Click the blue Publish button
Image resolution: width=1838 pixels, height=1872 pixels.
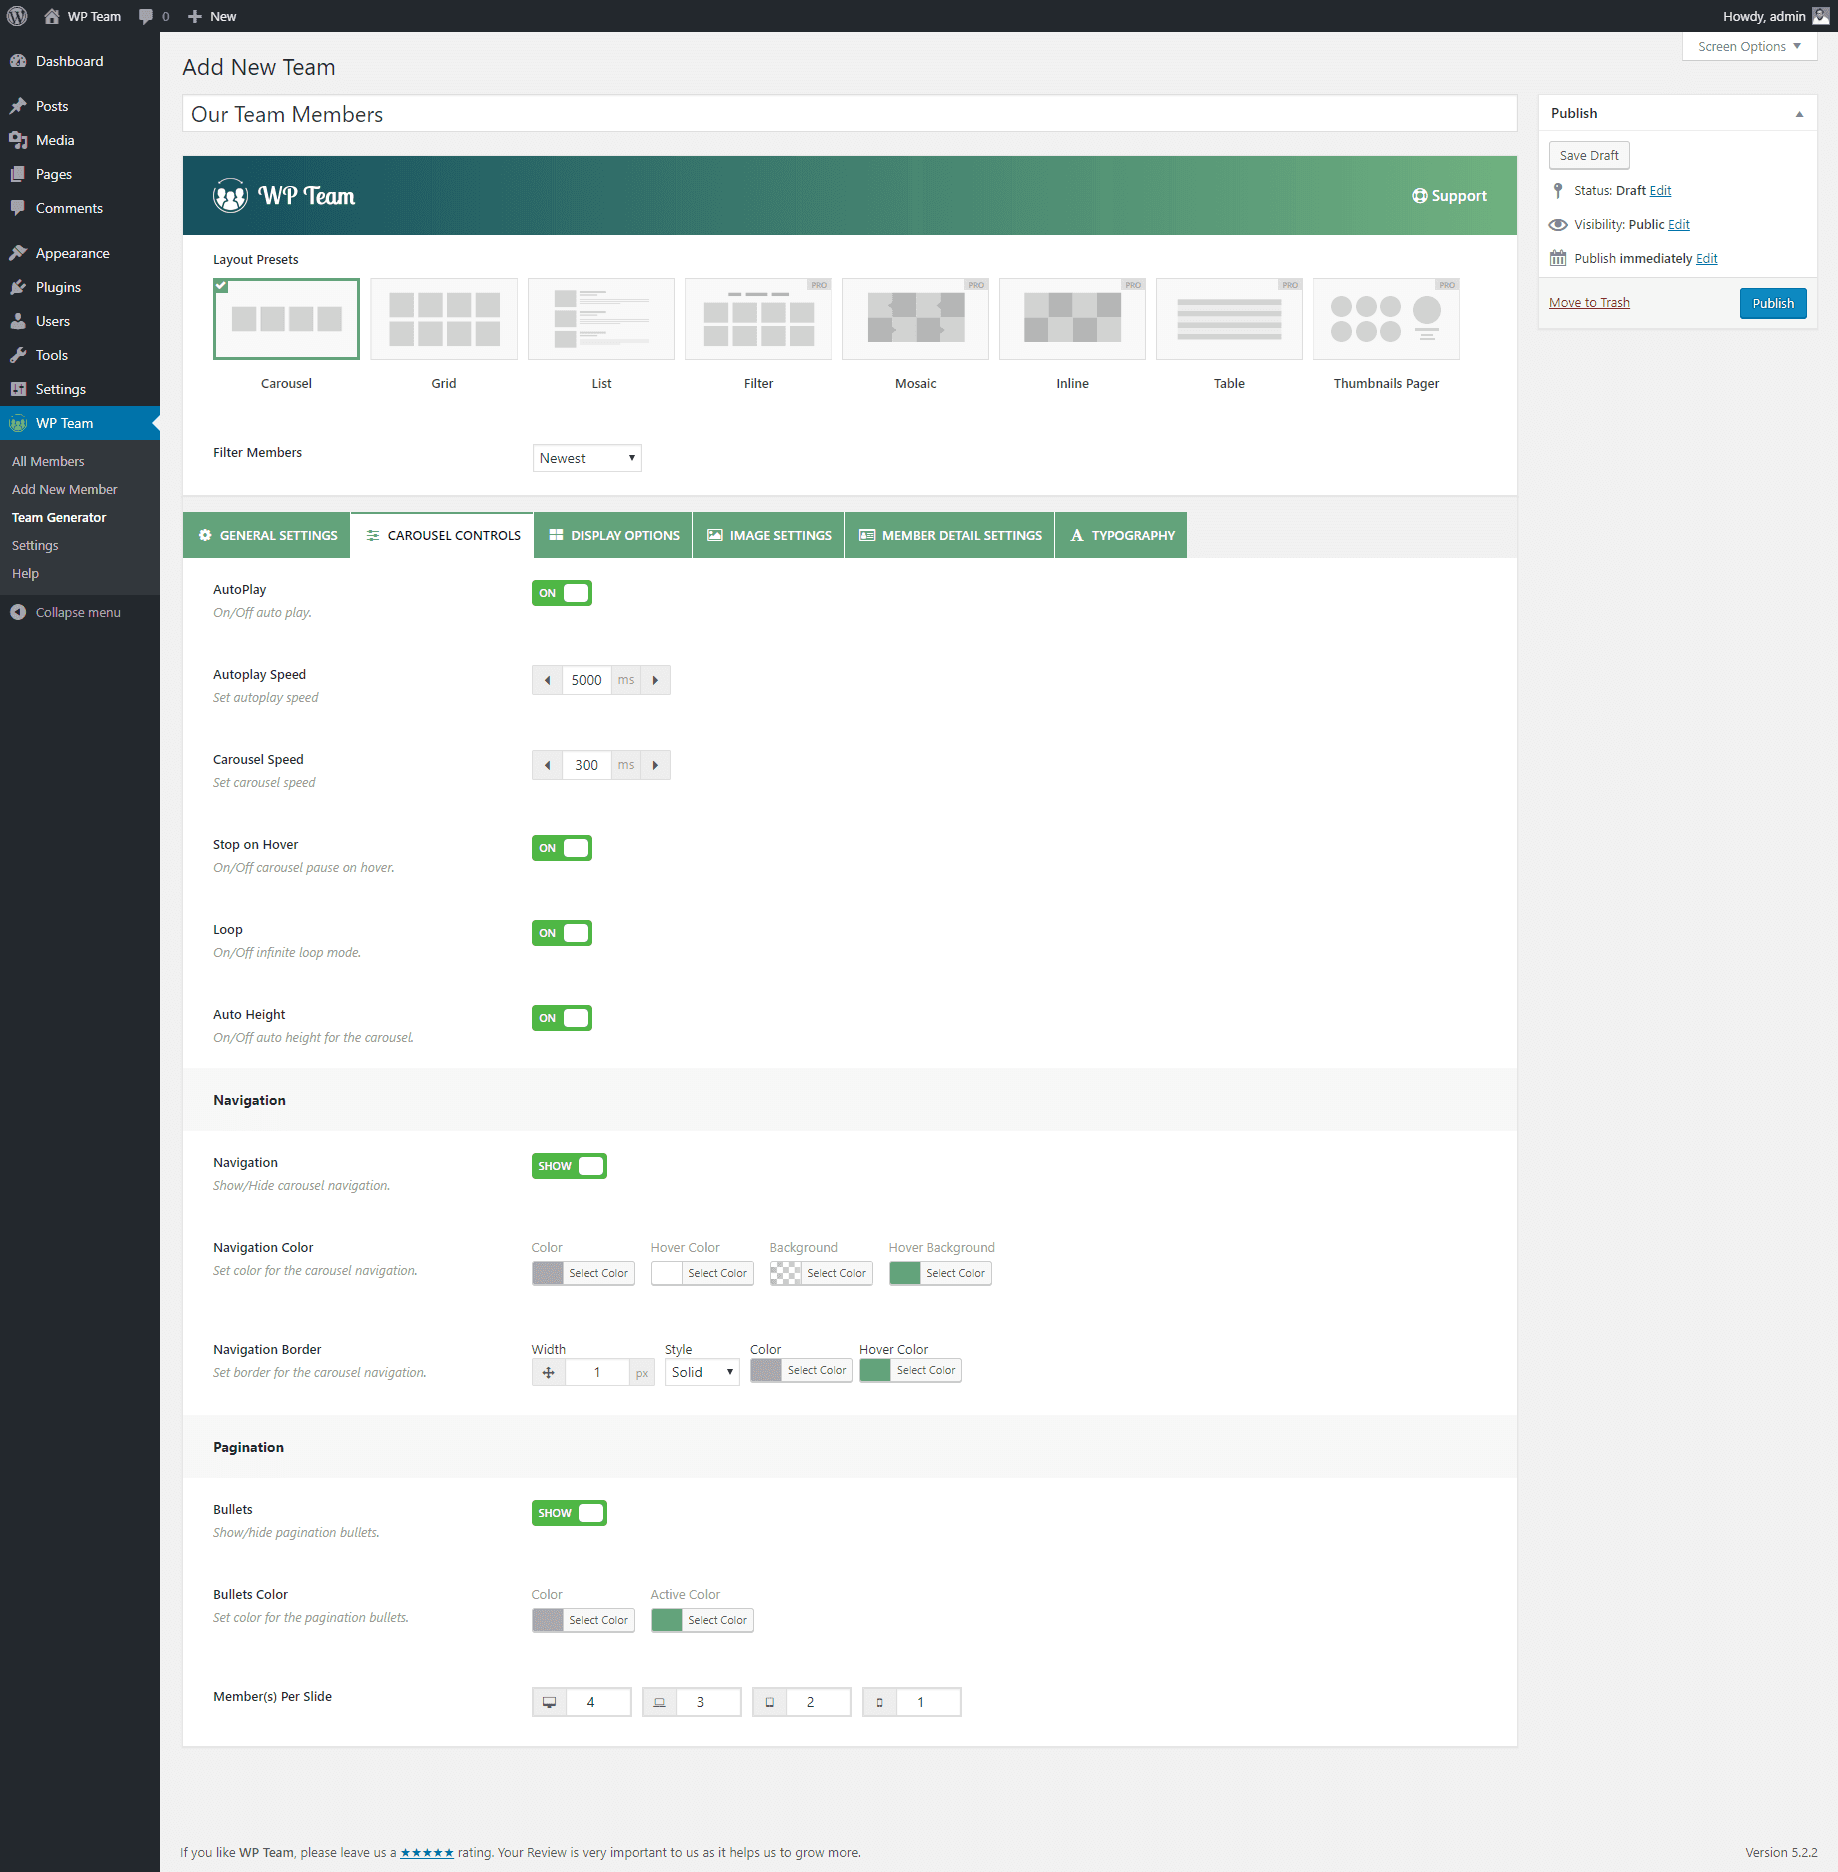tap(1772, 303)
